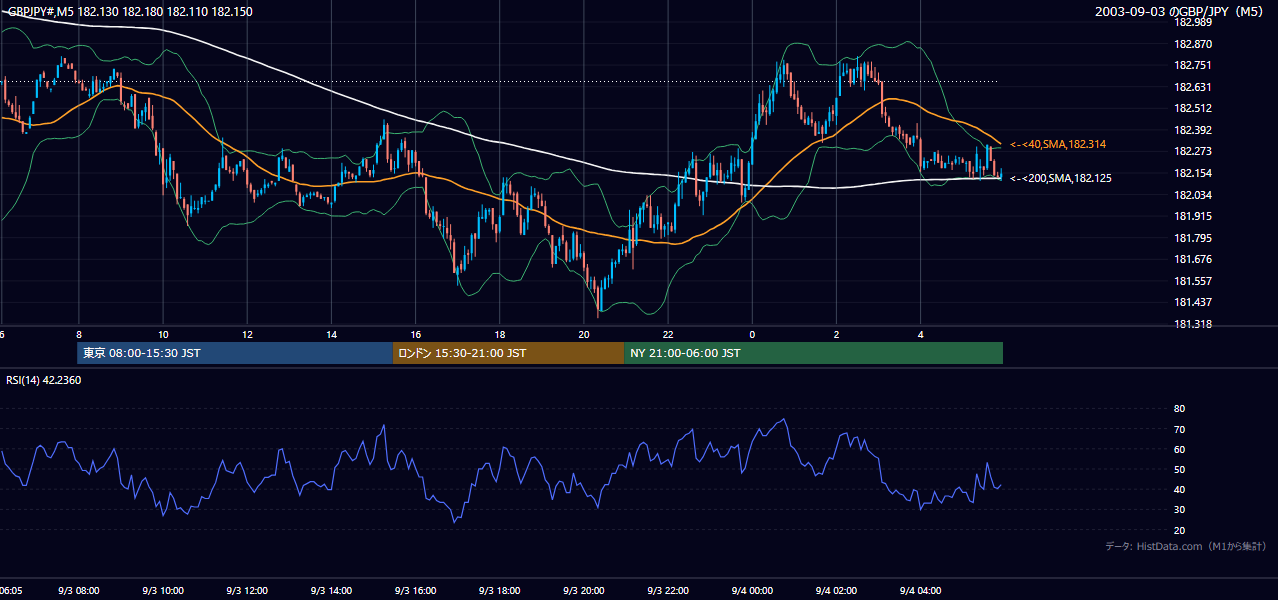The width and height of the screenshot is (1278, 600).
Task: Select the ロンドン 15:30-21:00 JST session bar
Action: [508, 353]
